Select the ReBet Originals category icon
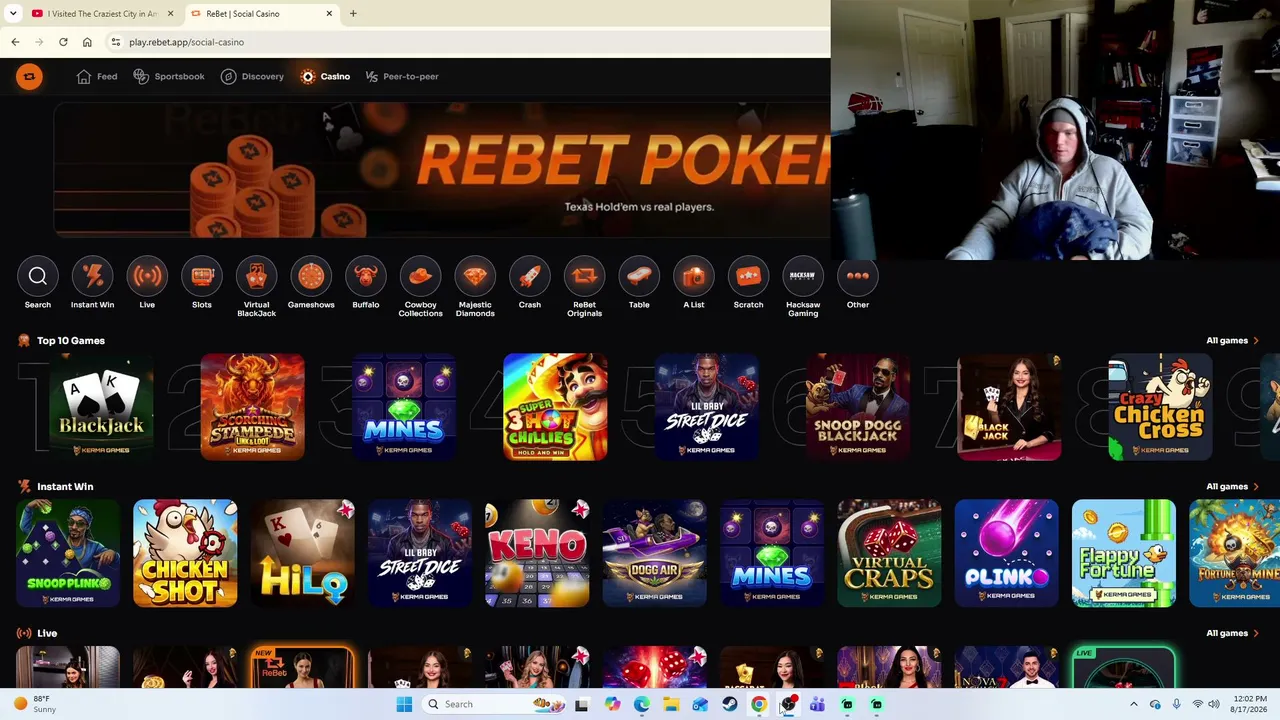This screenshot has width=1280, height=720. click(584, 276)
